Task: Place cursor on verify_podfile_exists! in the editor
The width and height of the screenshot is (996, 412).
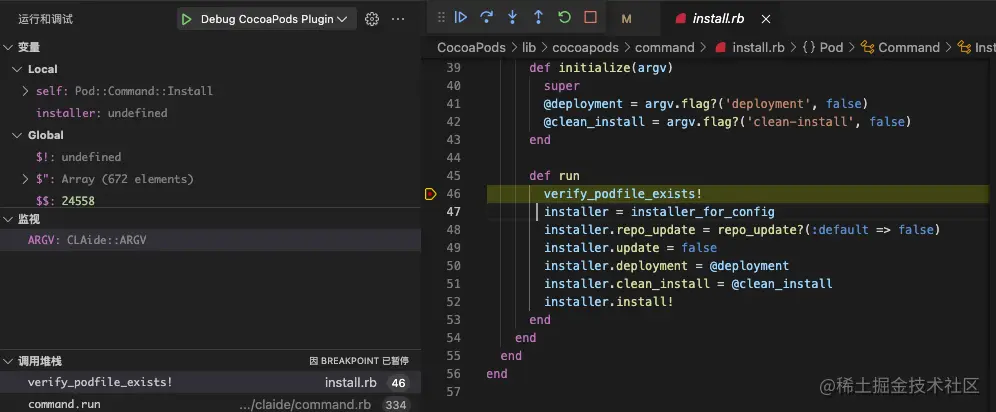Action: click(x=622, y=194)
